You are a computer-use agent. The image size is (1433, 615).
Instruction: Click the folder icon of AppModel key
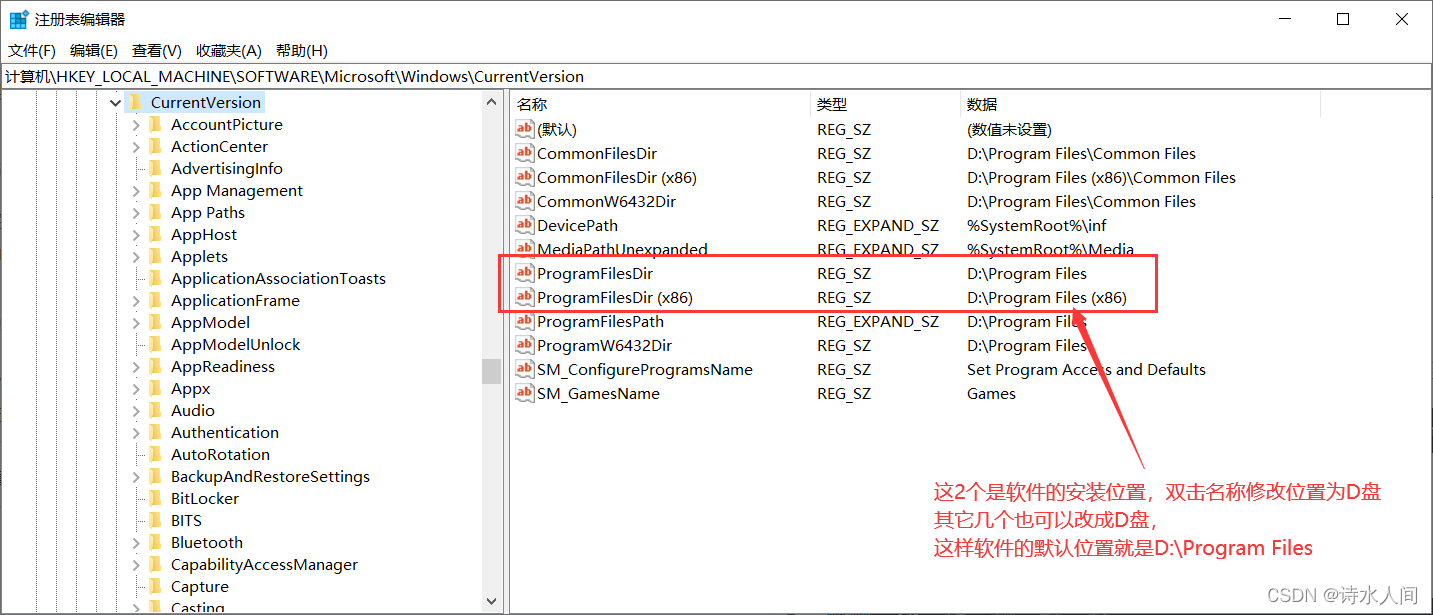[155, 322]
